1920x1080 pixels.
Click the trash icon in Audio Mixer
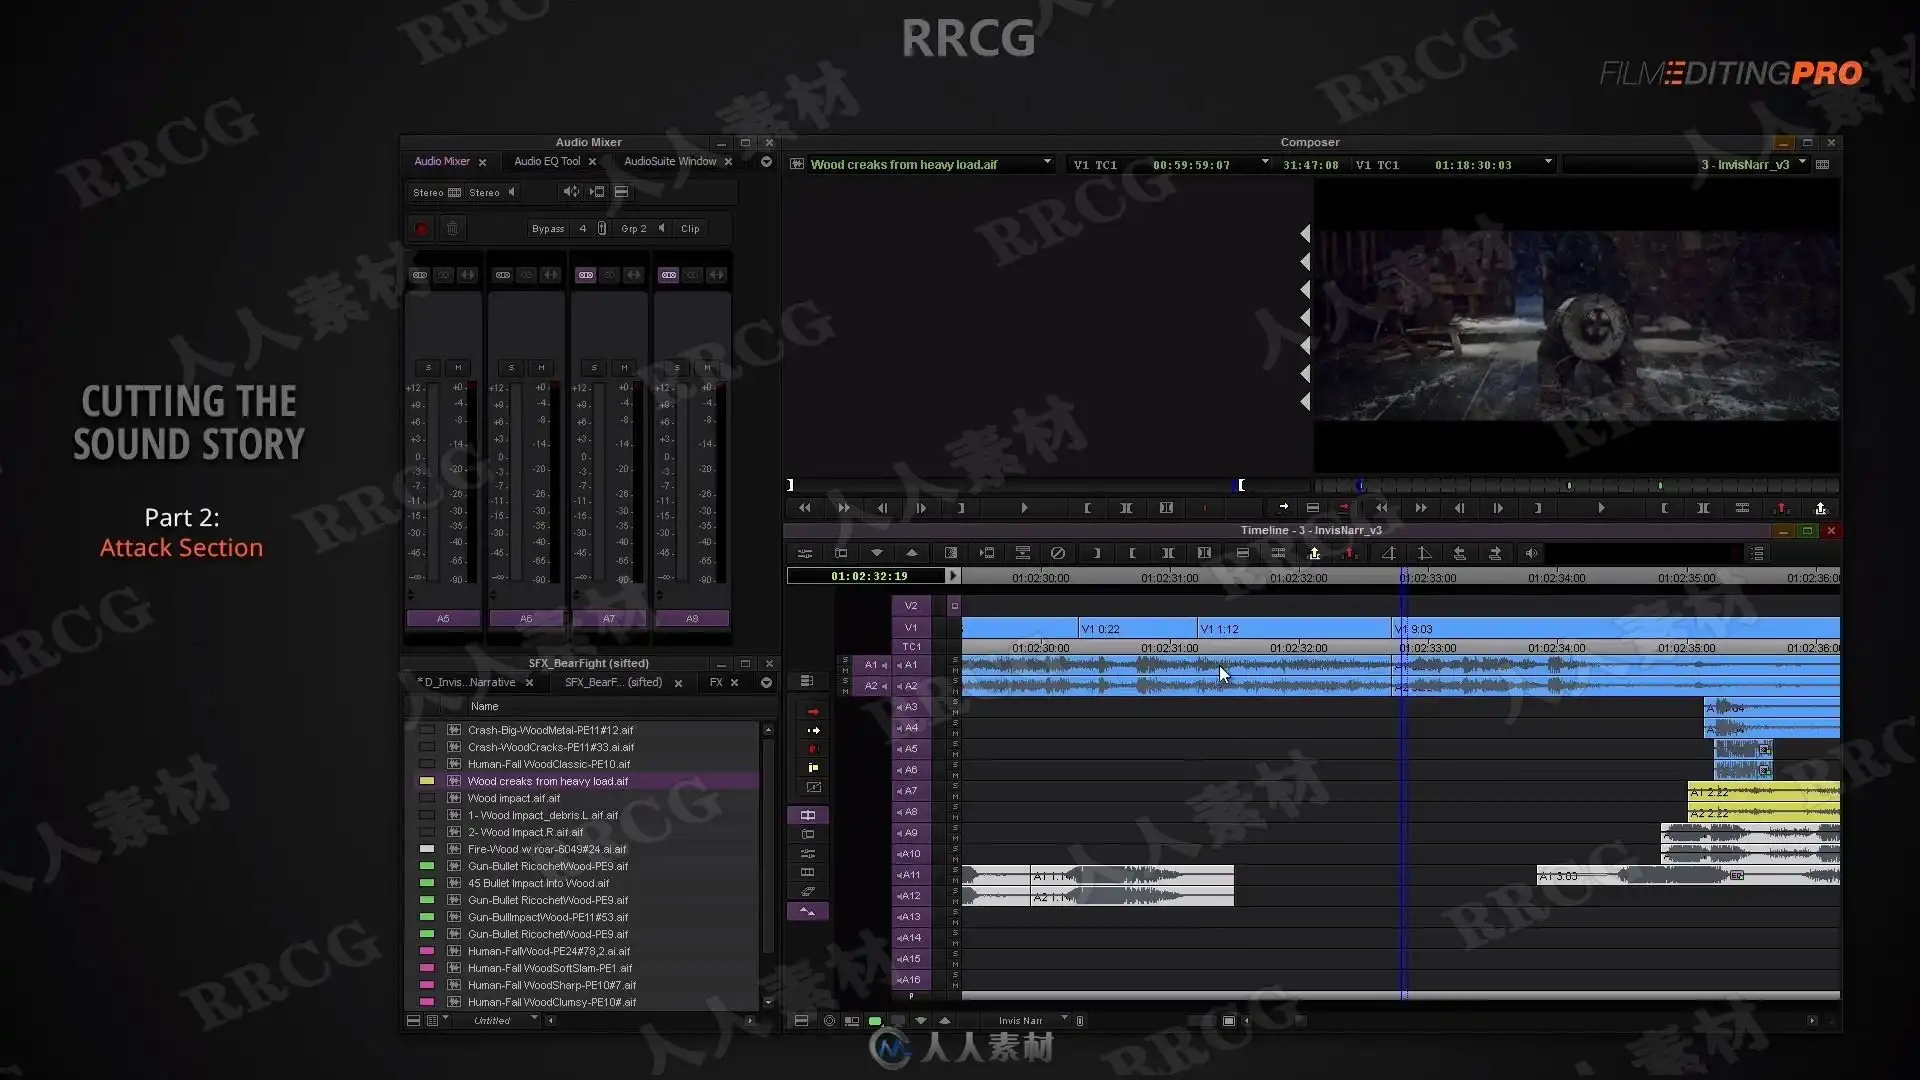(452, 229)
